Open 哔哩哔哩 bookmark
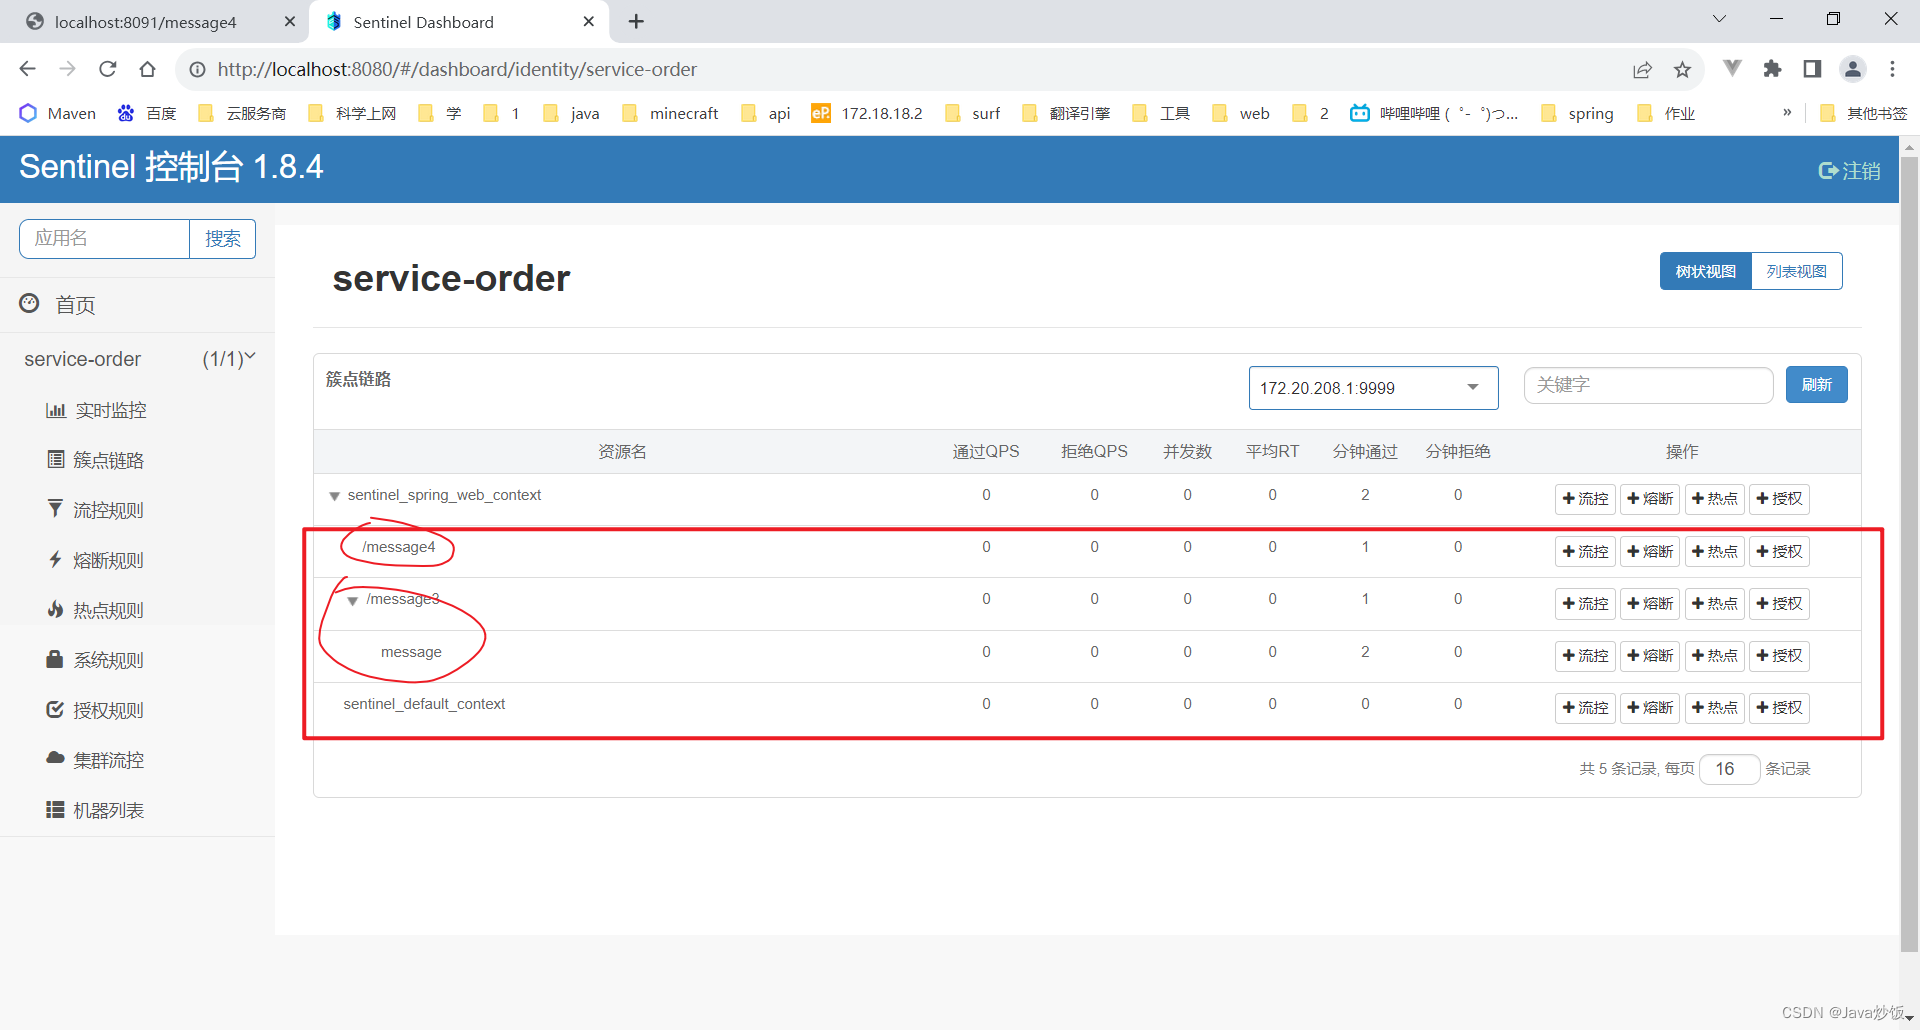 tap(1434, 113)
